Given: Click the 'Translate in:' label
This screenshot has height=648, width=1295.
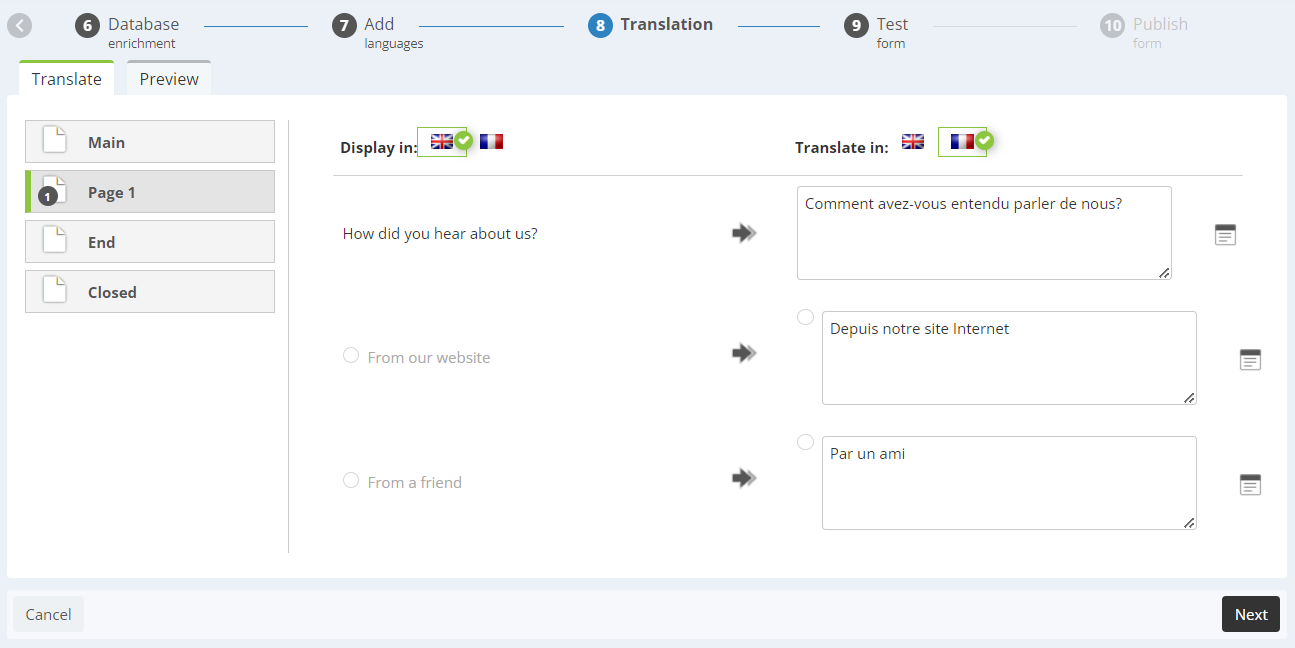Looking at the screenshot, I should [x=841, y=148].
